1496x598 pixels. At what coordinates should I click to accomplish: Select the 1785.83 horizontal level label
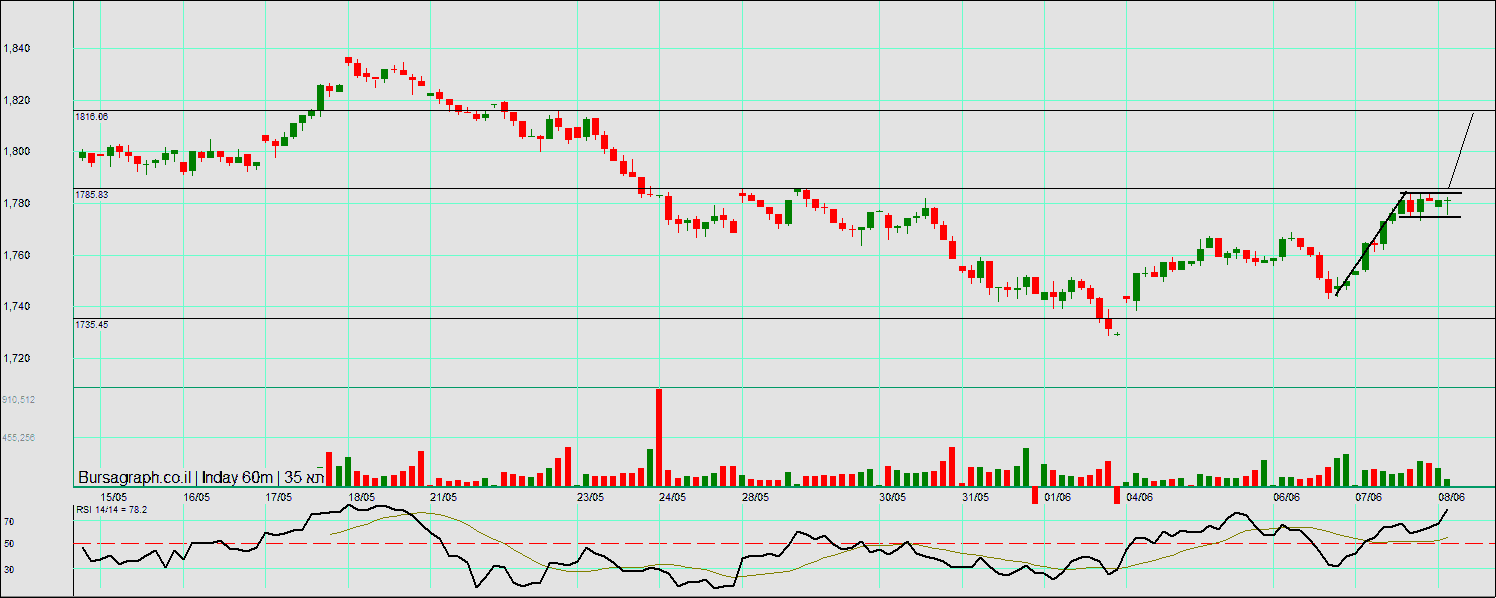(x=92, y=195)
